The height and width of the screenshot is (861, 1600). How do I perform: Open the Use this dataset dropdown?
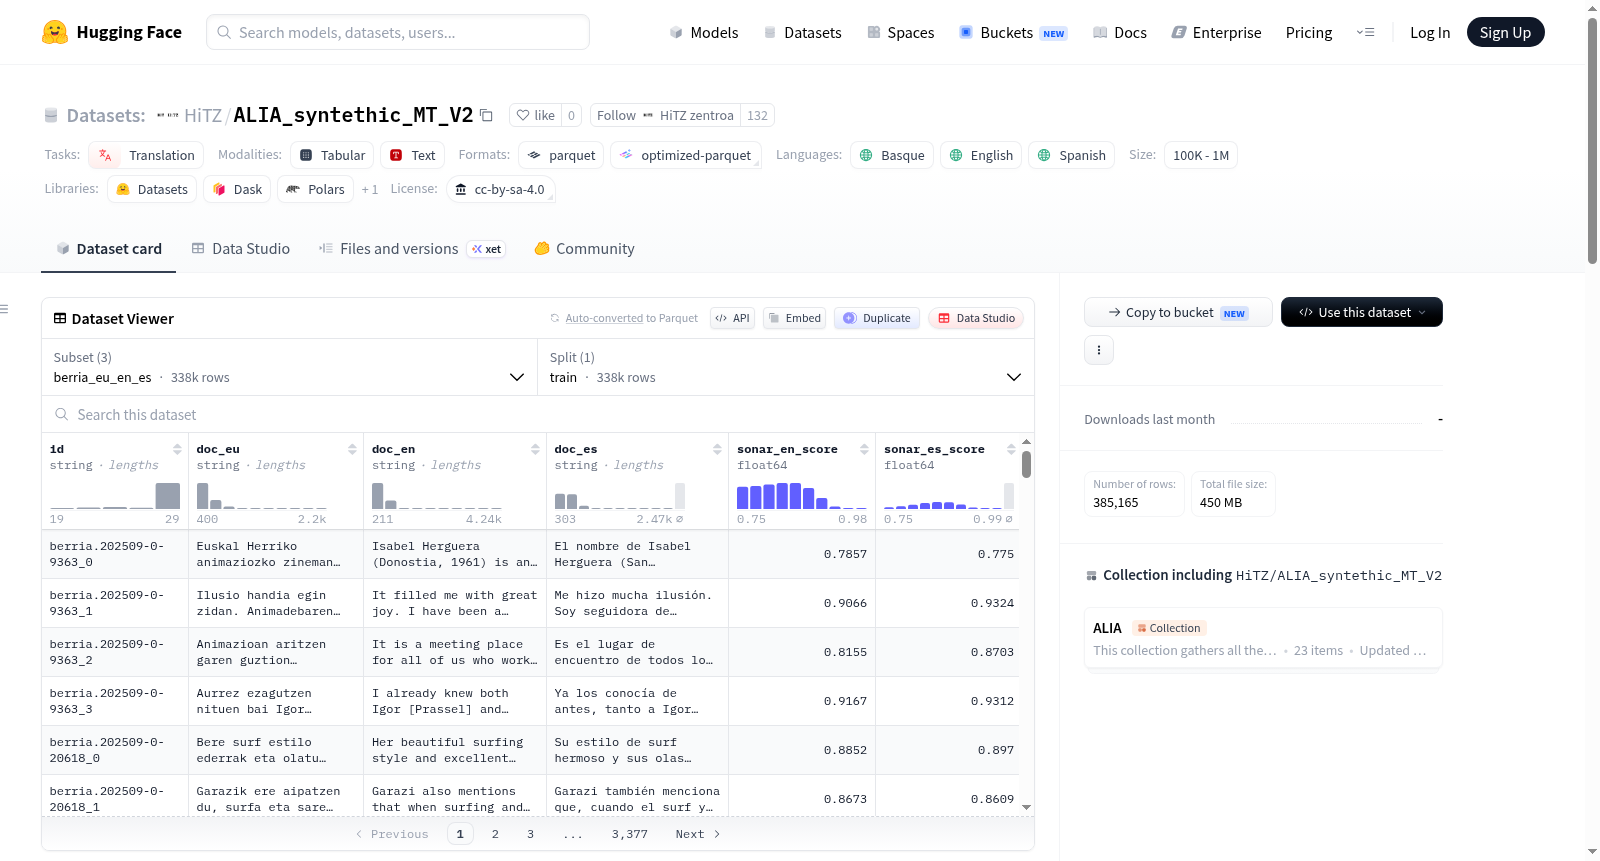pyautogui.click(x=1361, y=312)
